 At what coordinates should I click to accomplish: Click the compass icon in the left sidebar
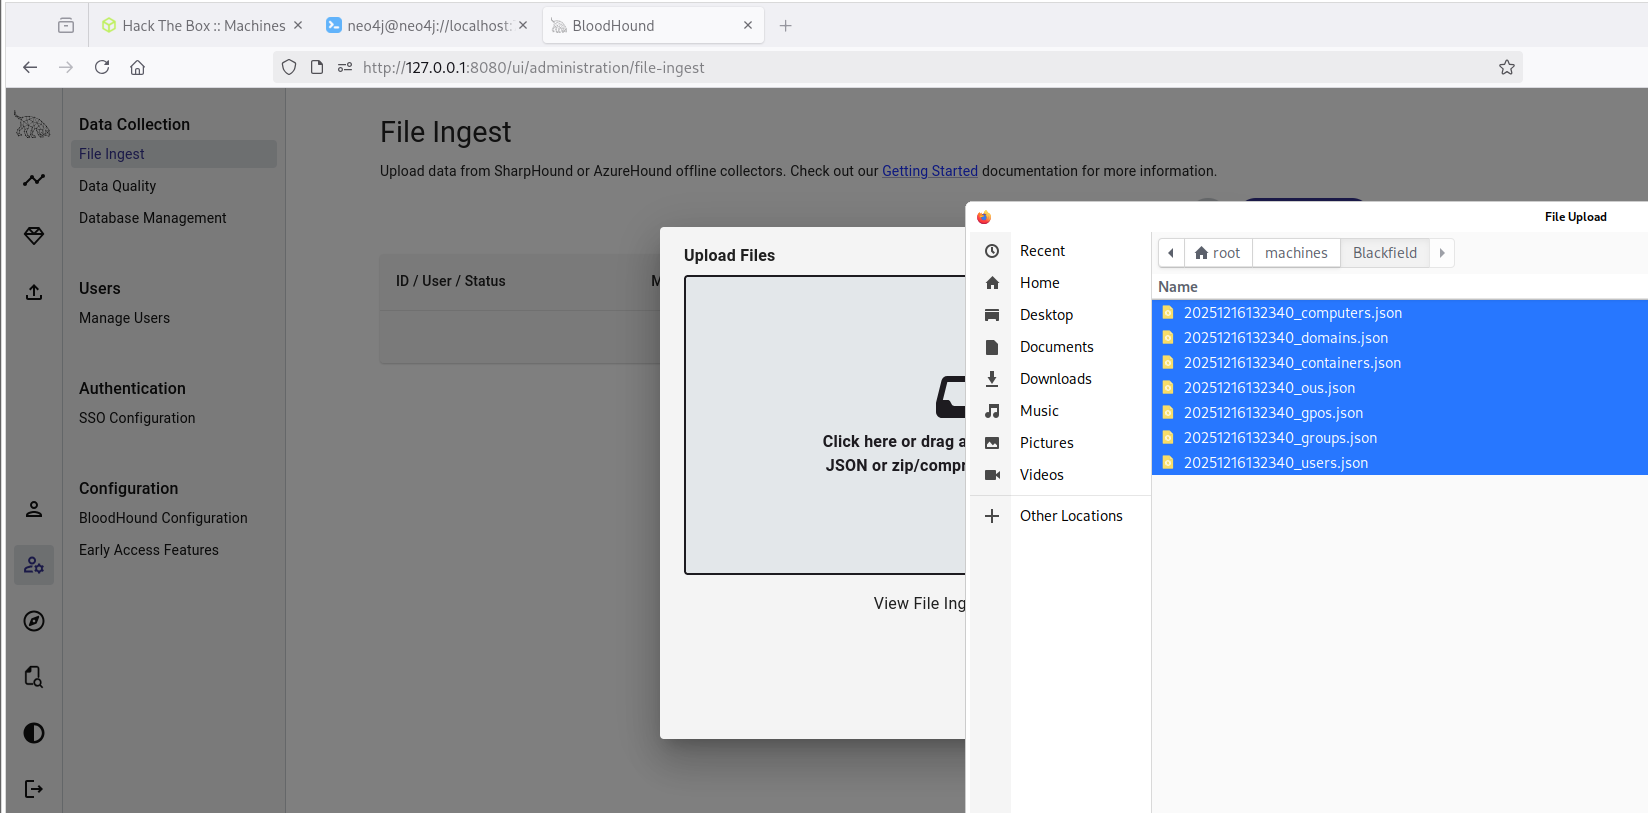click(34, 621)
